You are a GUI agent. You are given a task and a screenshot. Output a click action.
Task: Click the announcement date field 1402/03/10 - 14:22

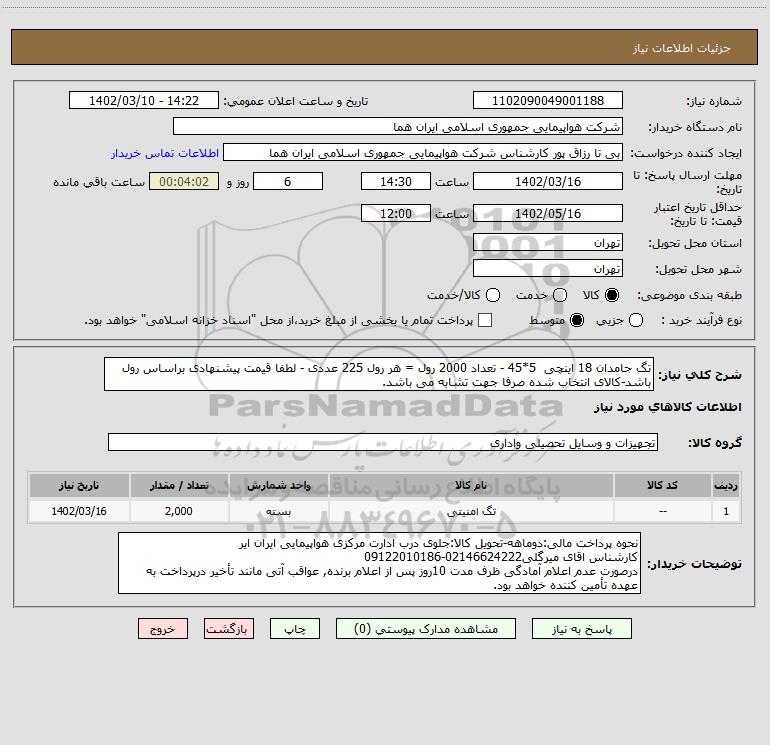[144, 100]
